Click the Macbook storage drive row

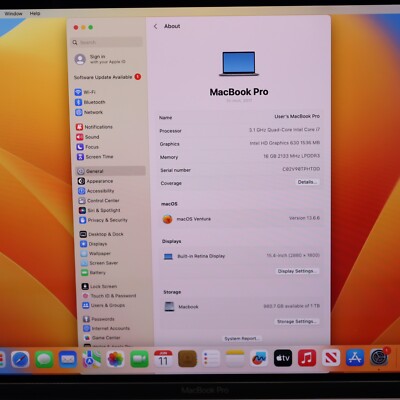(241, 306)
